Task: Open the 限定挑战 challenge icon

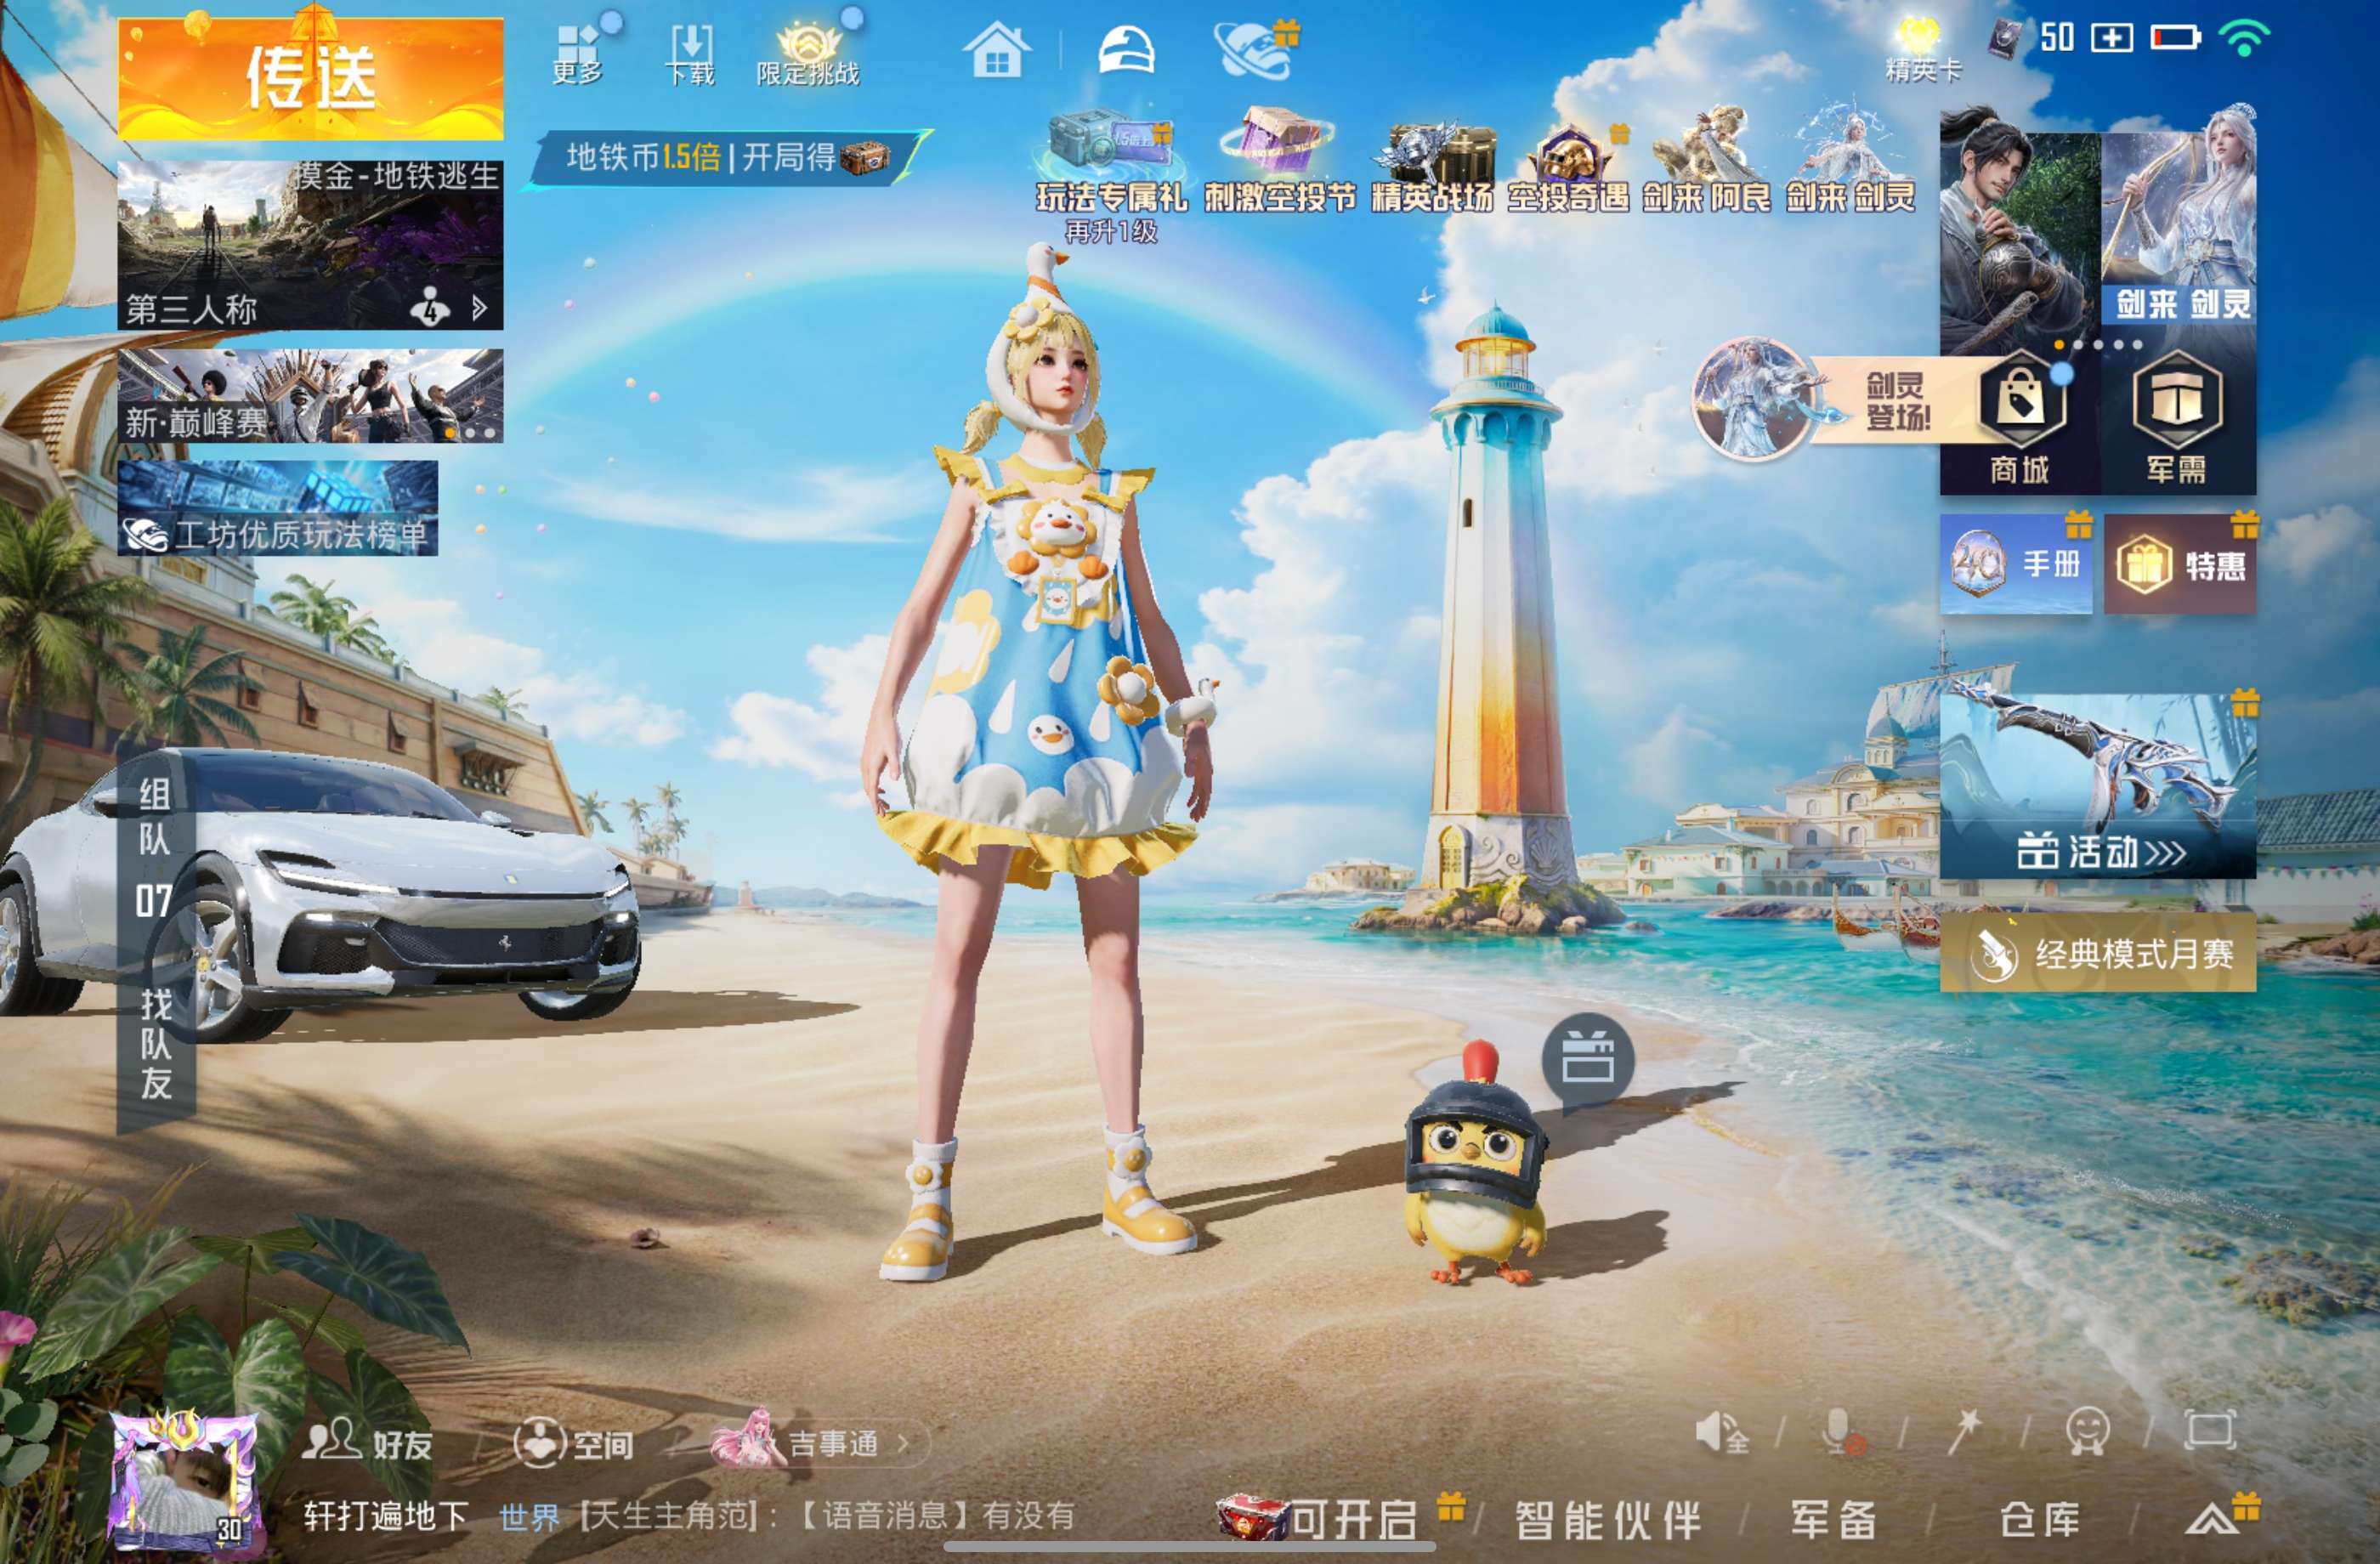Action: point(808,54)
